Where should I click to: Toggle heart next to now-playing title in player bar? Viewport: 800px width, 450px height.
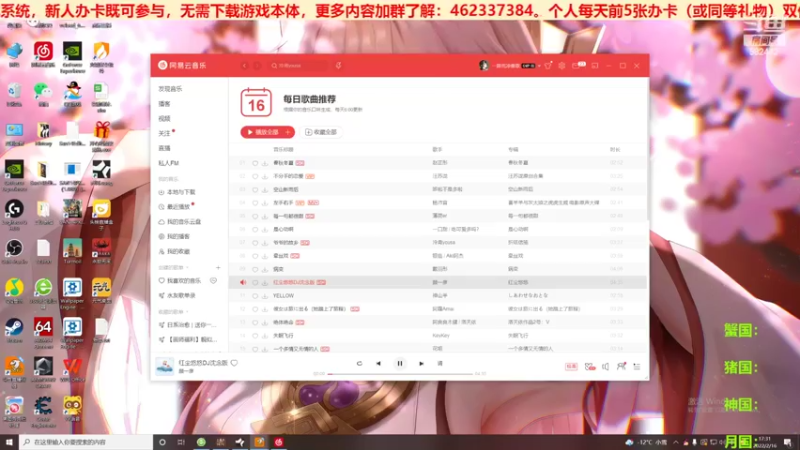pyautogui.click(x=234, y=363)
